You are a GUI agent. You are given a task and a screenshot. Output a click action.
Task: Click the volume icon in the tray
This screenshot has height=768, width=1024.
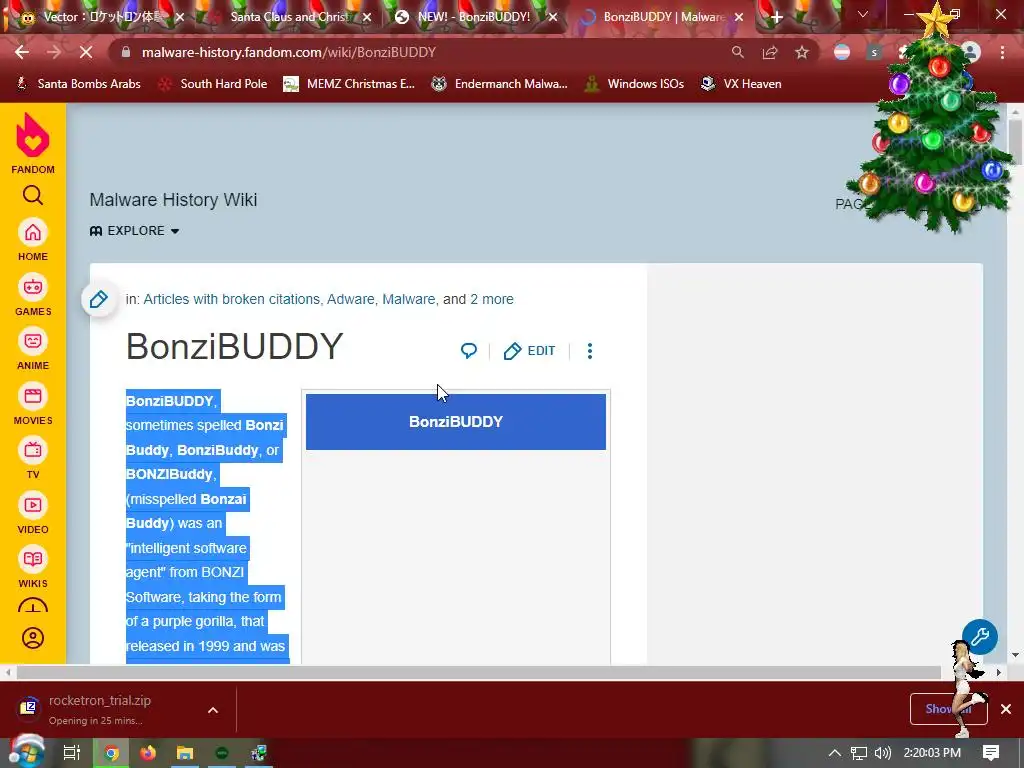click(x=882, y=753)
